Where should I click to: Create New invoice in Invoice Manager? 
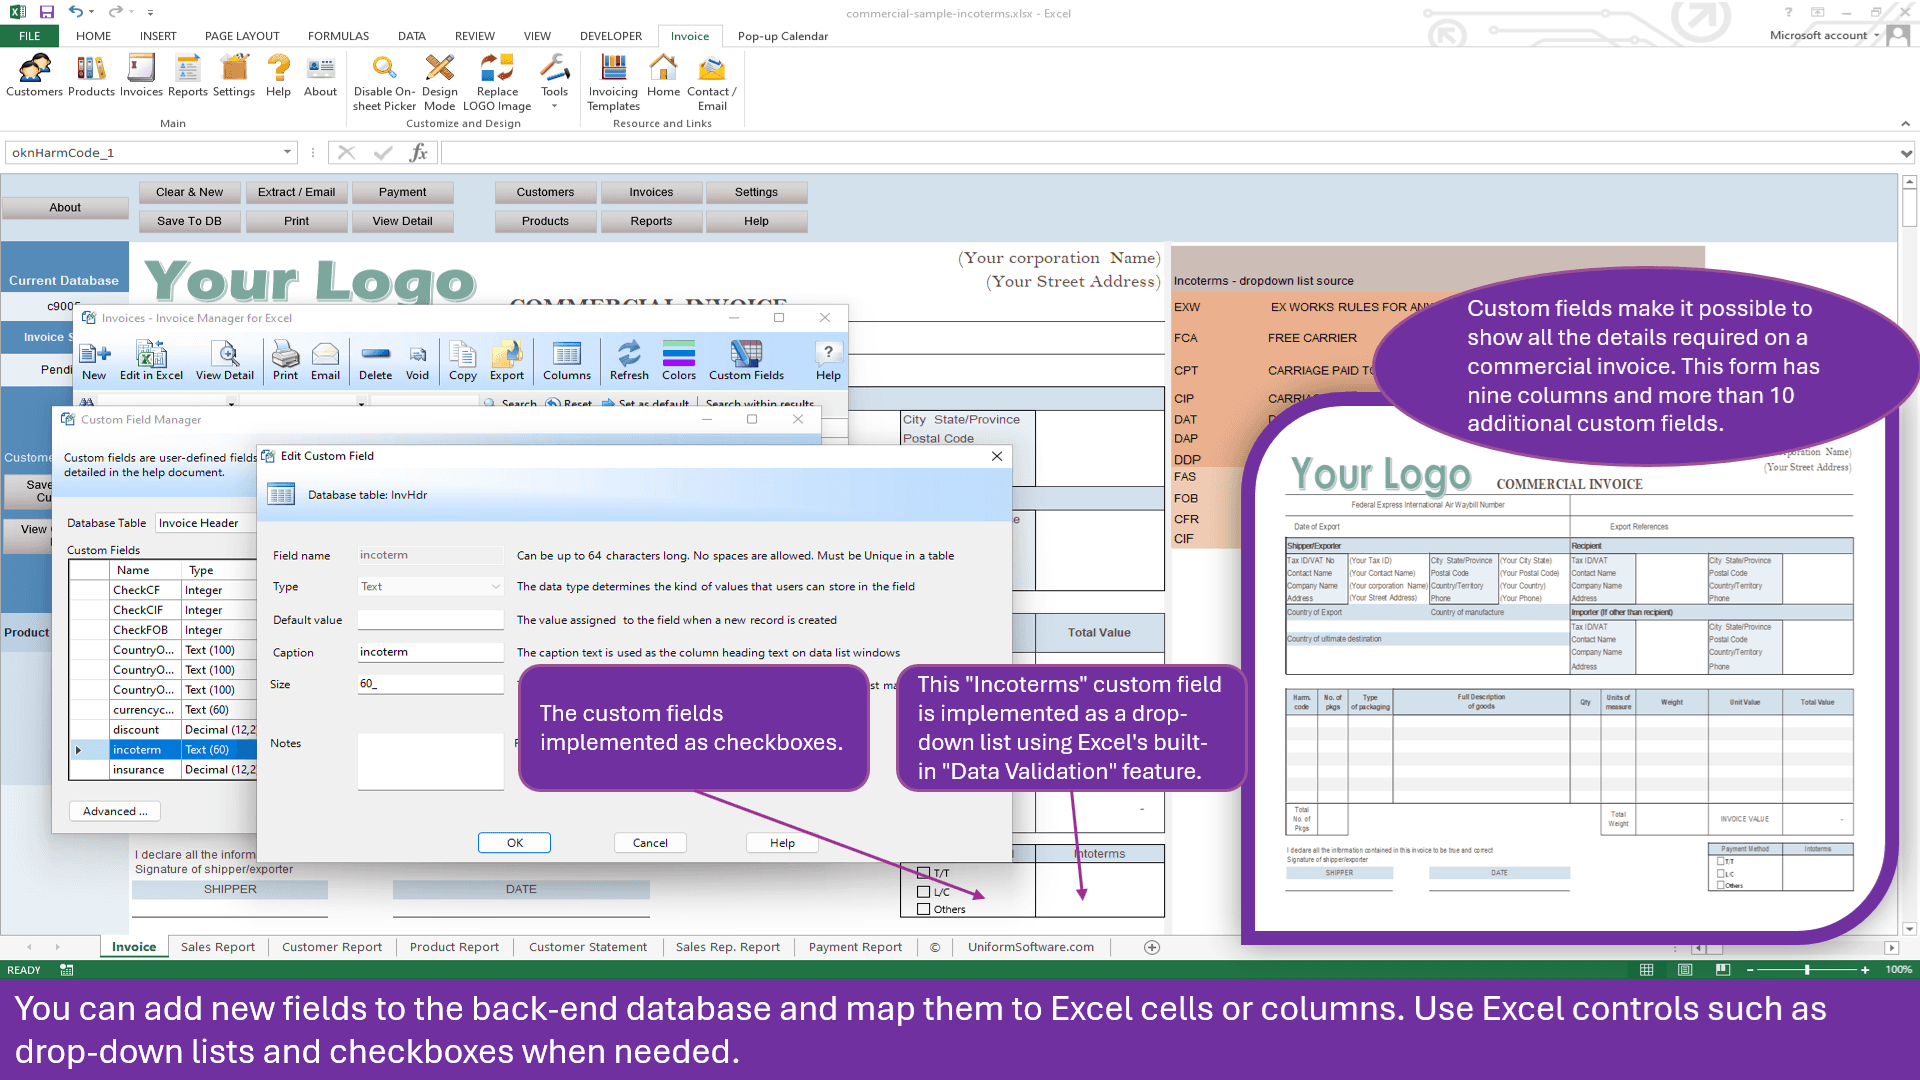coord(94,361)
